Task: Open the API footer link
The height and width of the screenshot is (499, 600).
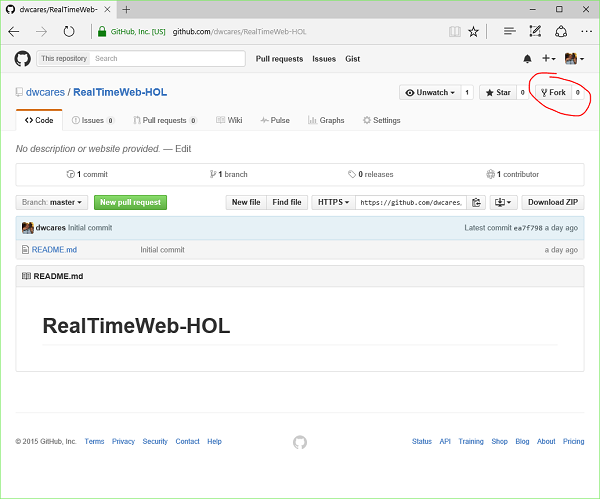Action: pos(445,441)
